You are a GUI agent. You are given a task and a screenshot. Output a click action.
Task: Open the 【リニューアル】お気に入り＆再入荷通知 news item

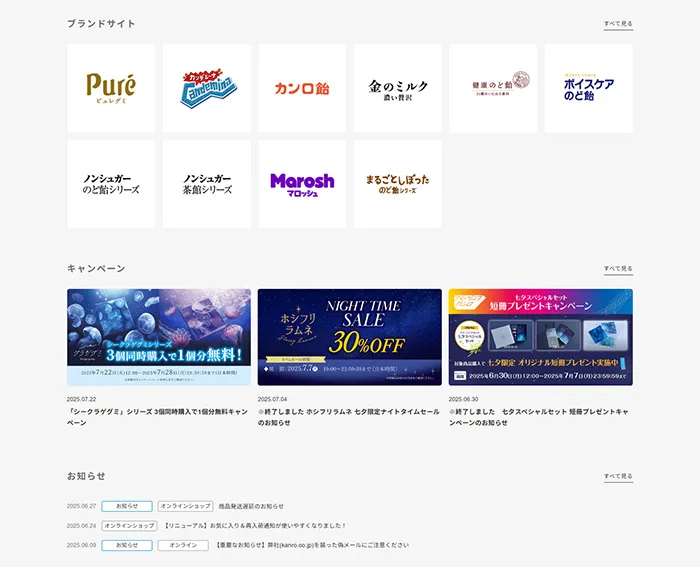pos(254,525)
